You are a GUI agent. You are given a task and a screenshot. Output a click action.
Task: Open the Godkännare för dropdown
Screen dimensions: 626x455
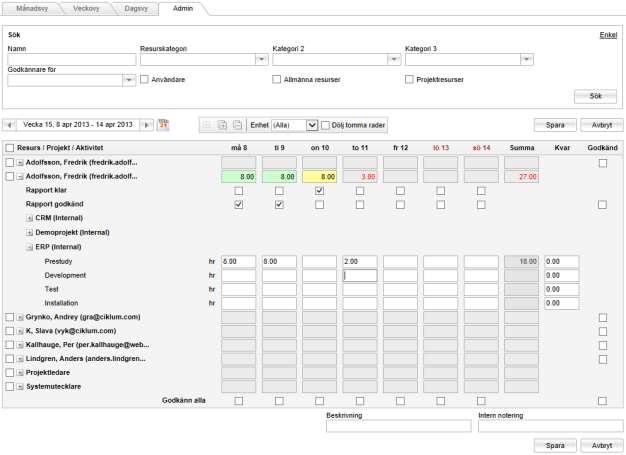[x=129, y=80]
